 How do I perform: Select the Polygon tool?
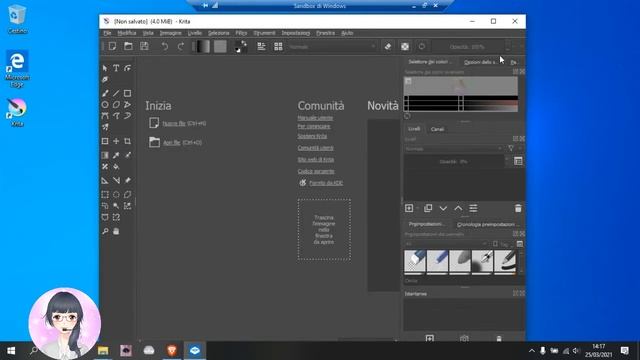pos(116,104)
